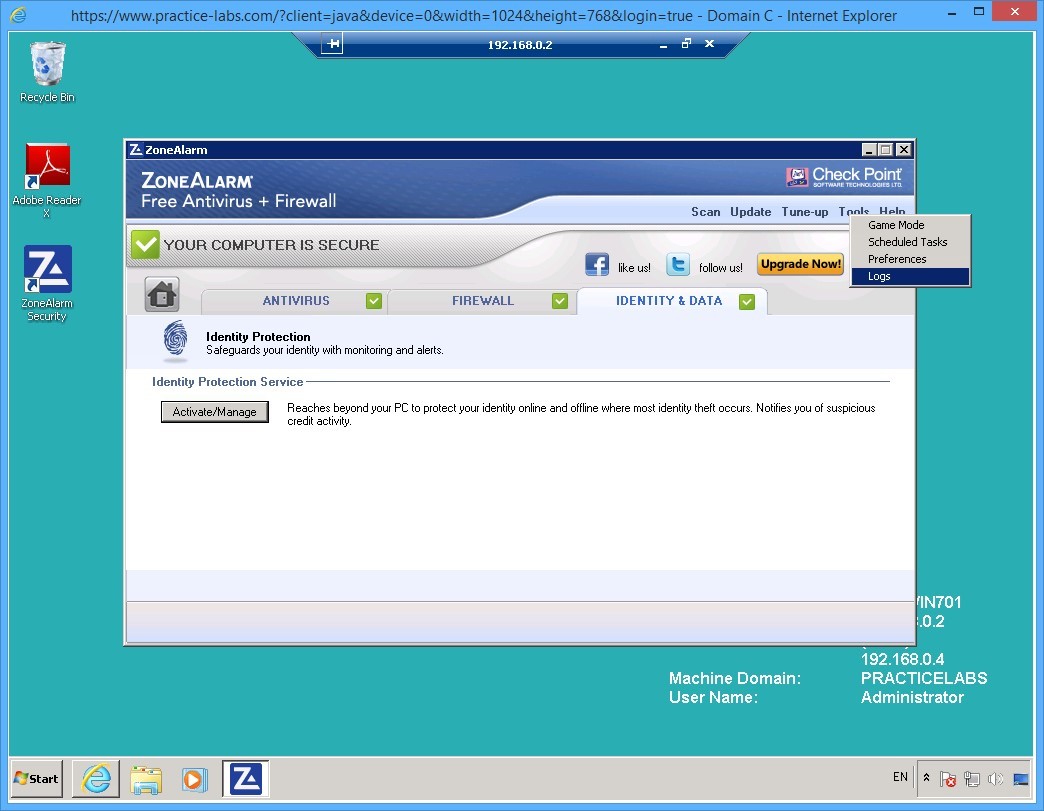
Task: Click the Upgrade Now! button
Action: 800,264
